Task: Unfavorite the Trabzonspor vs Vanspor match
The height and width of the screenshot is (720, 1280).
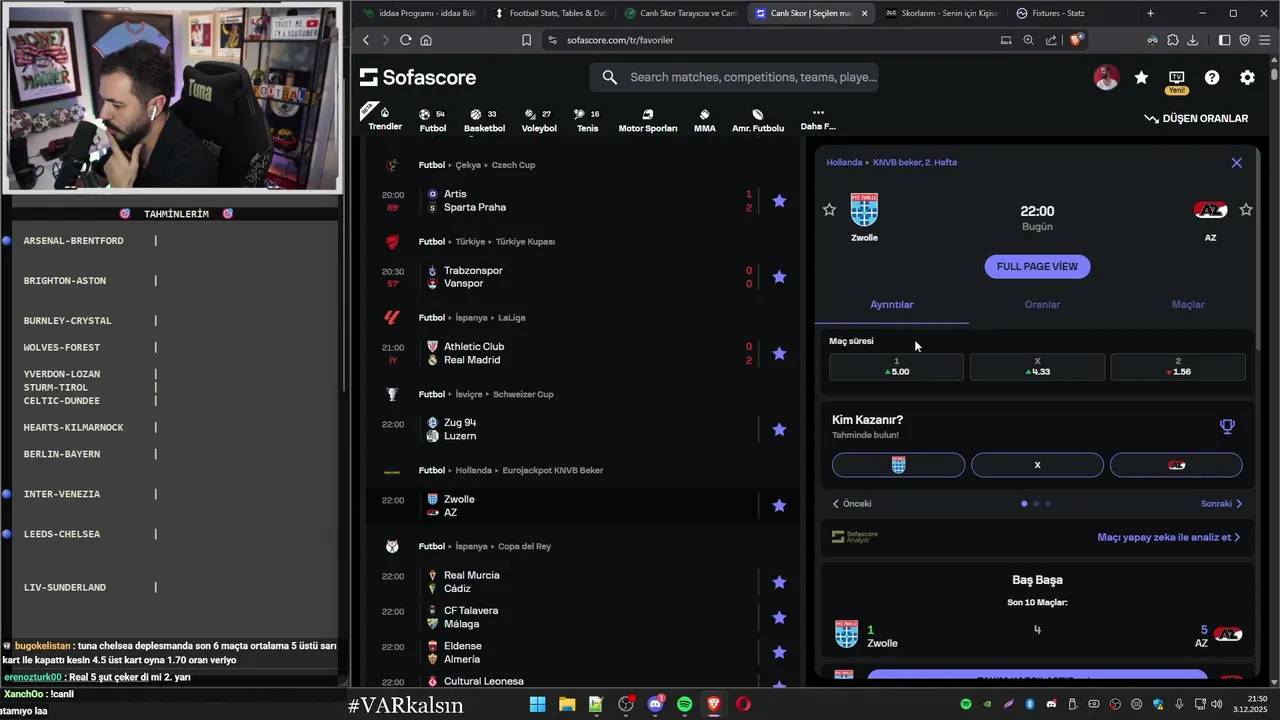Action: point(779,277)
